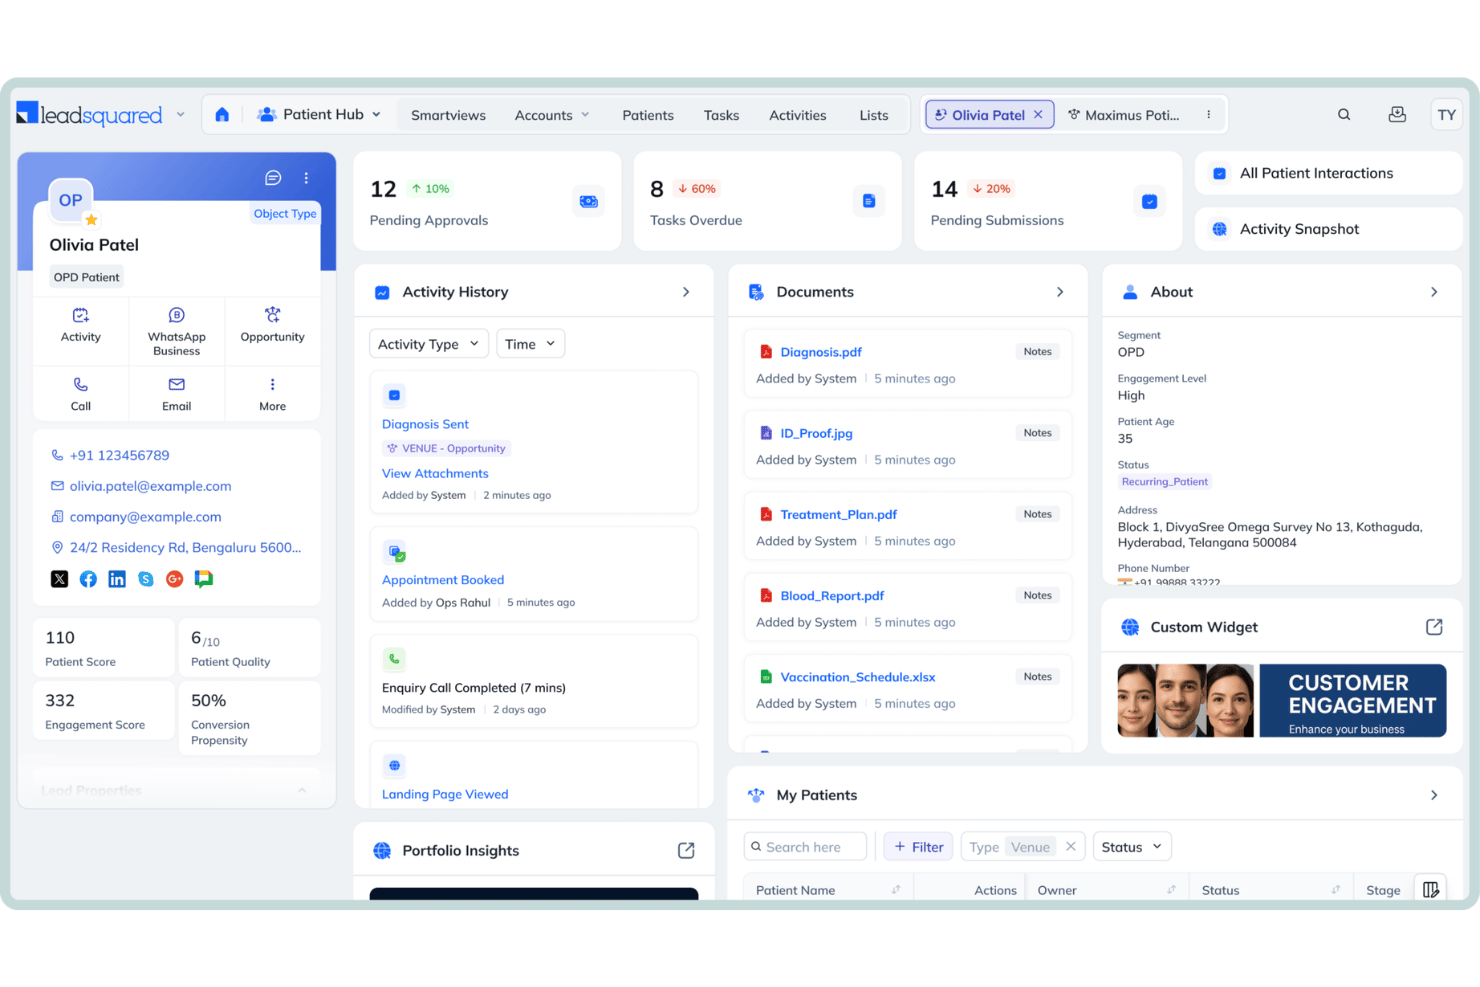Viewport: 1480px width, 987px height.
Task: Open WhatsApp Business action for Olivia Patel
Action: tap(176, 331)
